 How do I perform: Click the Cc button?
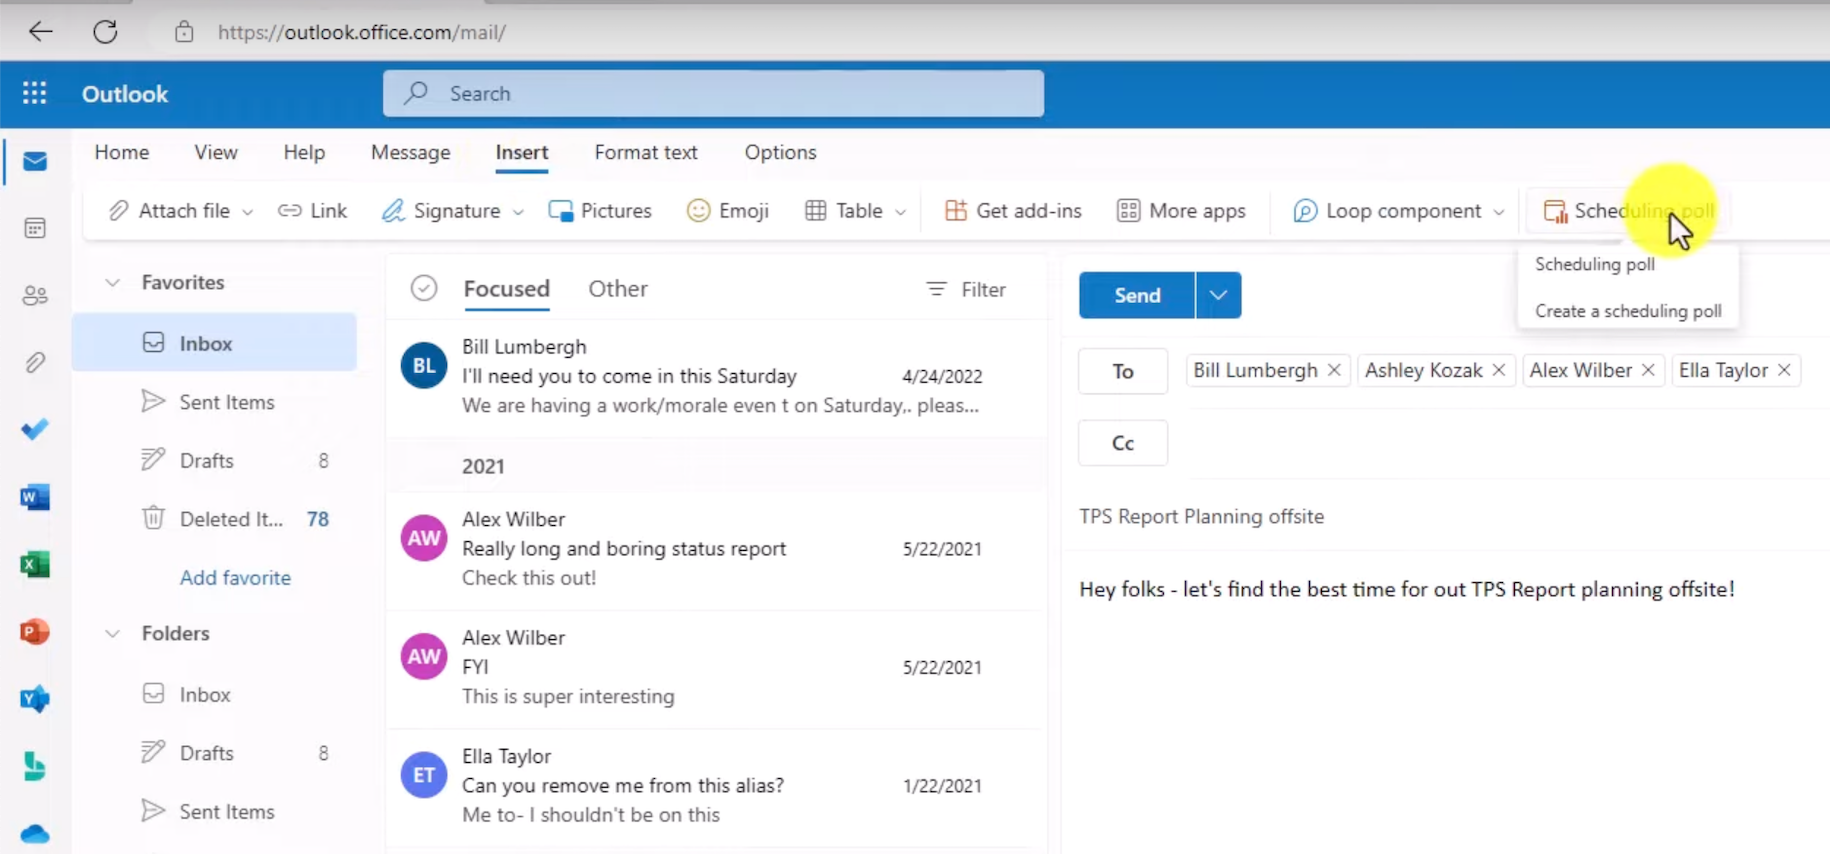click(x=1123, y=443)
